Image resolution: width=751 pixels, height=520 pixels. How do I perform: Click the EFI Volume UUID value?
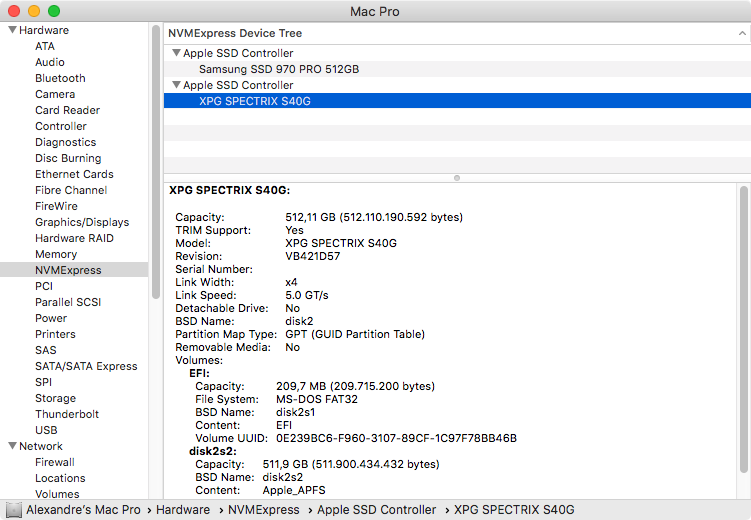pyautogui.click(x=397, y=438)
